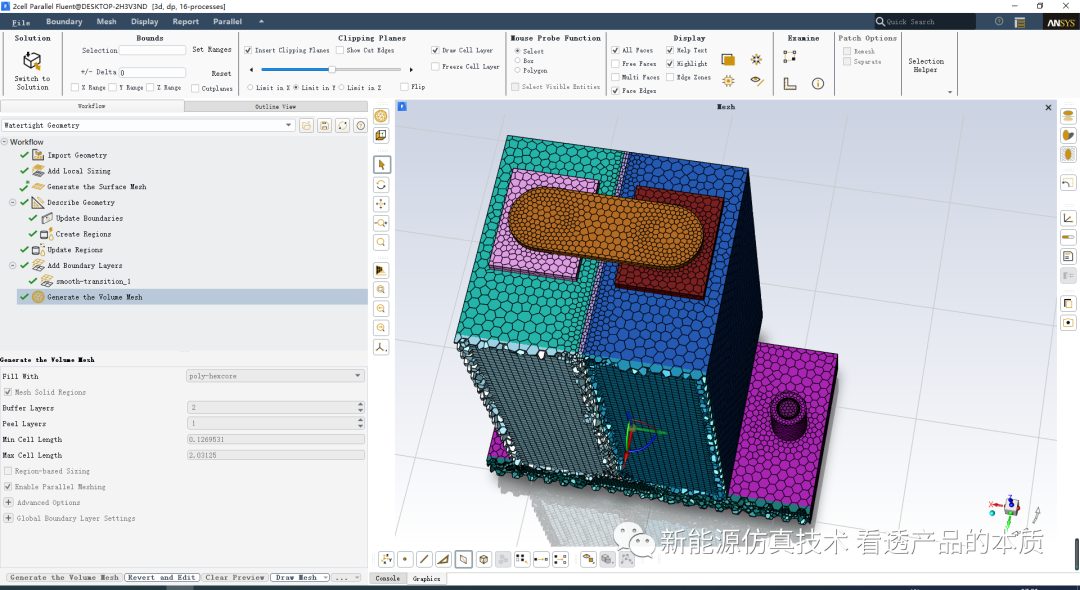Click the save workflow disk icon
1080x590 pixels.
pyautogui.click(x=324, y=126)
